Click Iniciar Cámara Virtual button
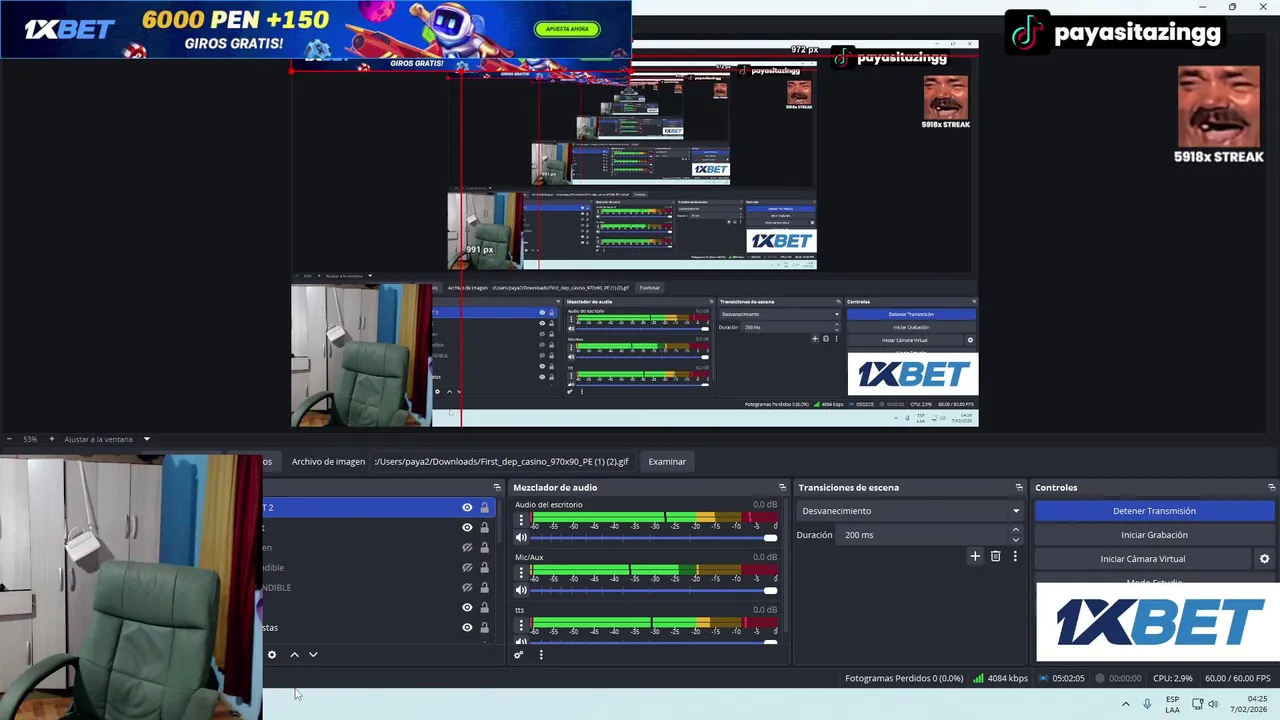This screenshot has height=720, width=1280. pos(1143,559)
